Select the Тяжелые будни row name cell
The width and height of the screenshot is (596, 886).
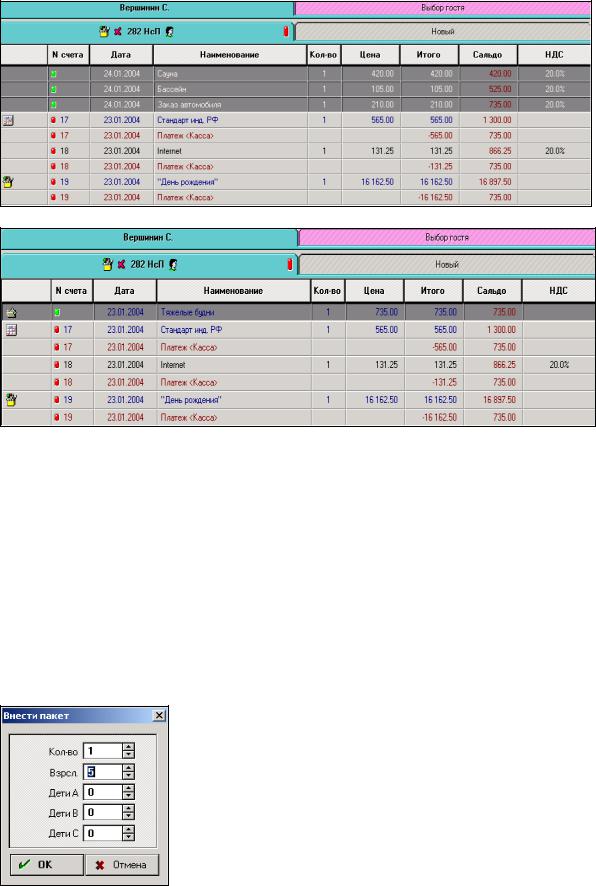tap(233, 312)
